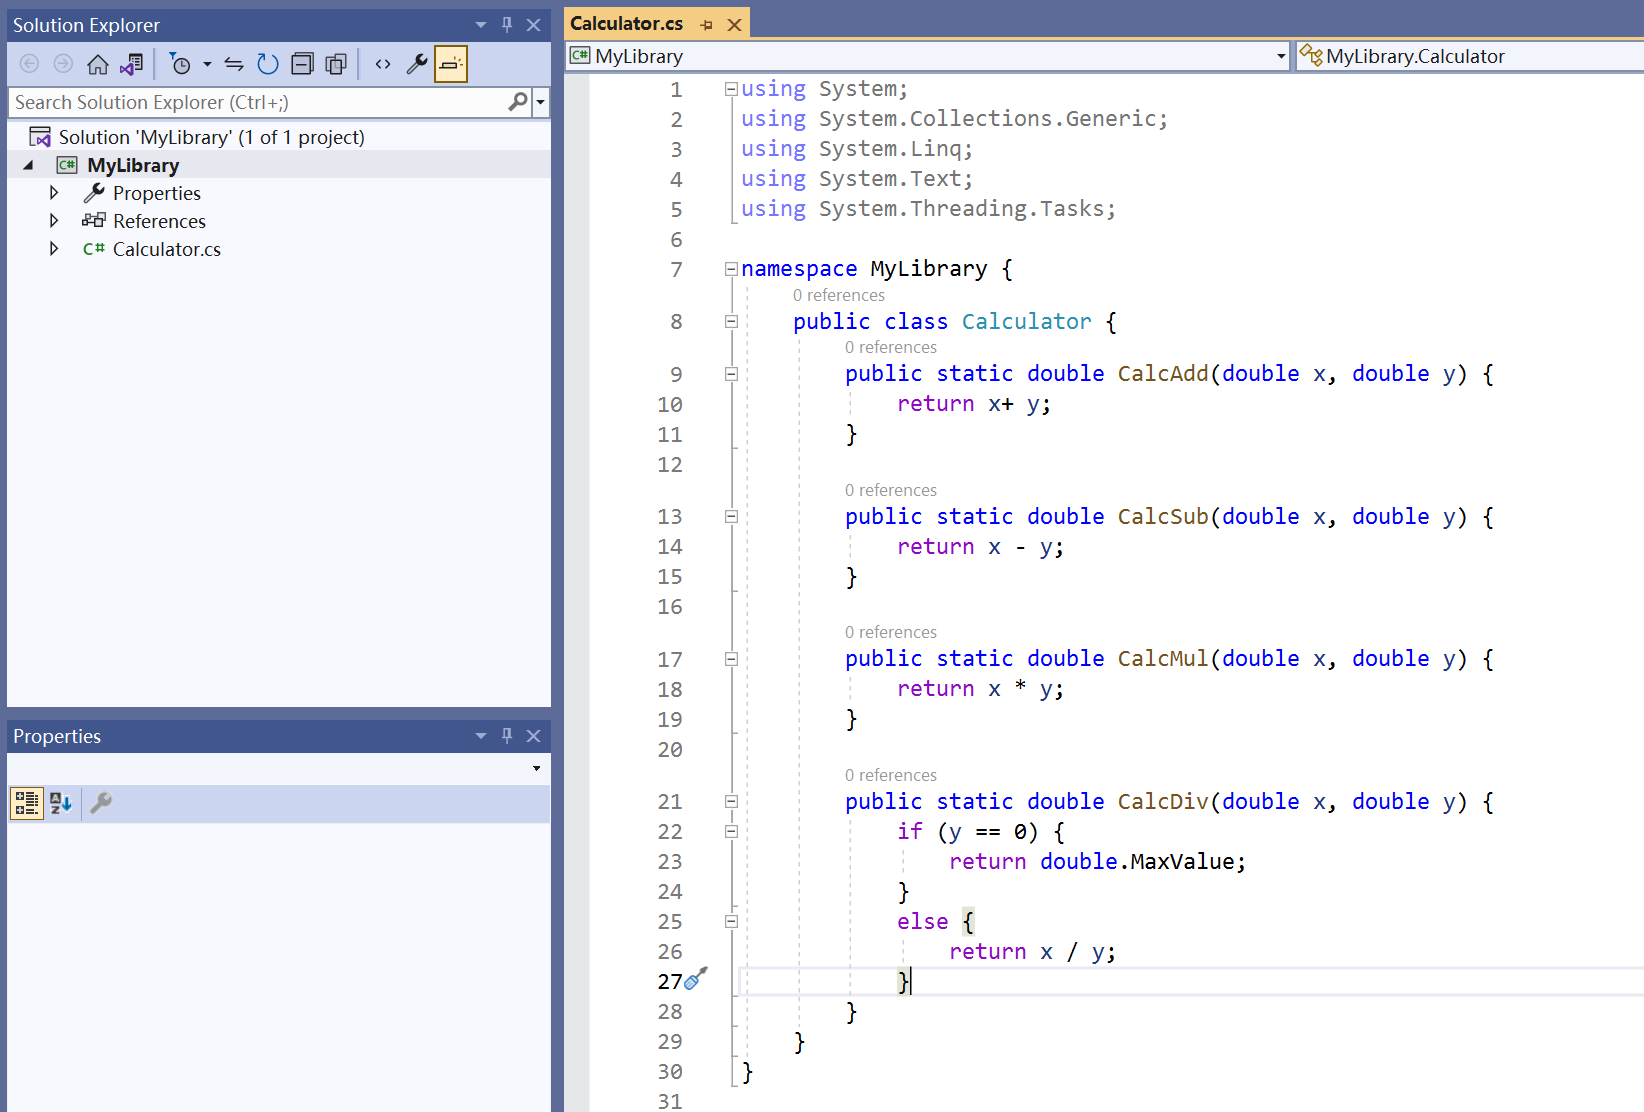
Task: Open the Pending Changes Filter dropdown arrow
Action: pyautogui.click(x=207, y=65)
